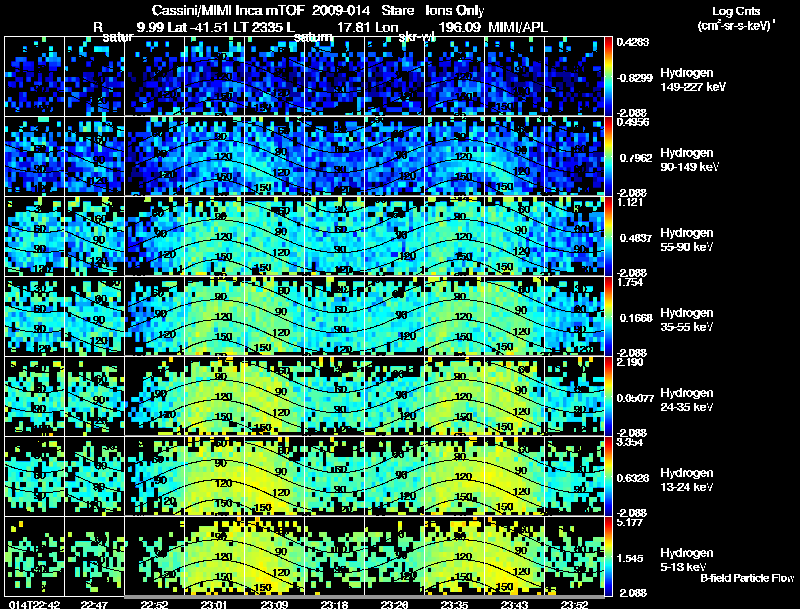Click the '(cm²-sr-s-keV)' units text
The width and height of the screenshot is (800, 609).
735,26
